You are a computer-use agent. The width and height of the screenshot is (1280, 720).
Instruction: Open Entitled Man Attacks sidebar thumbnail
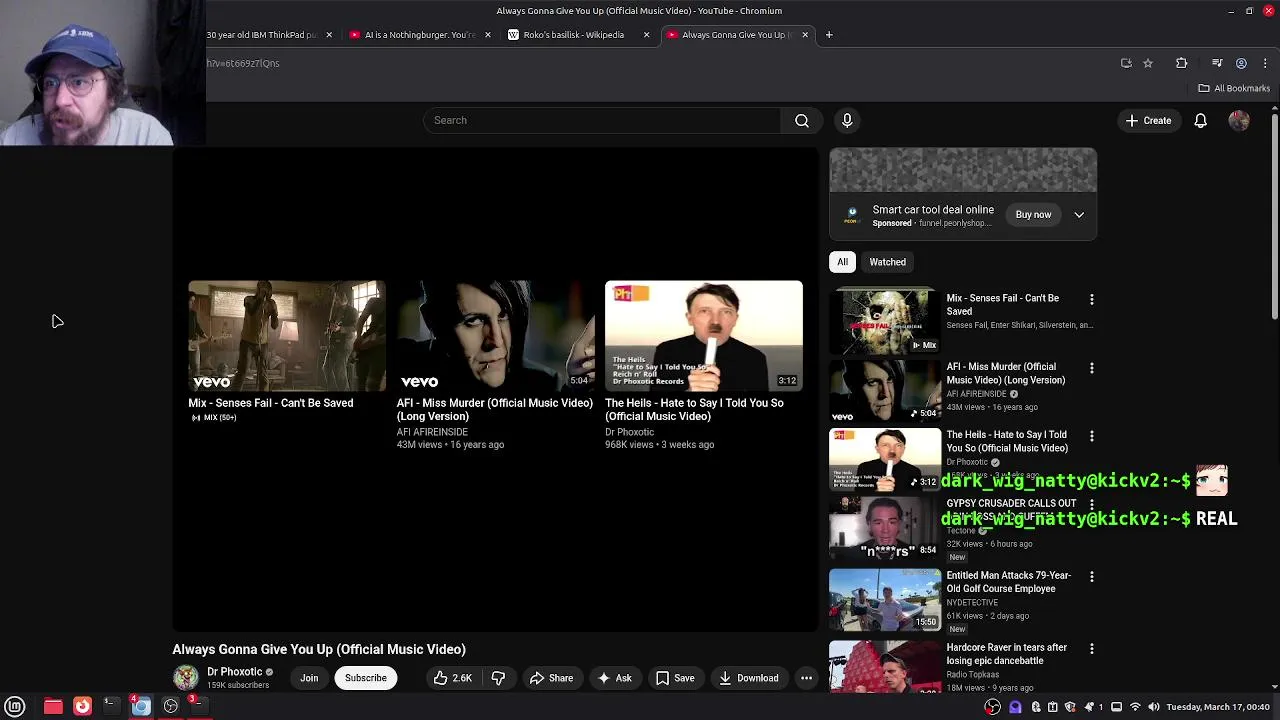tap(885, 600)
